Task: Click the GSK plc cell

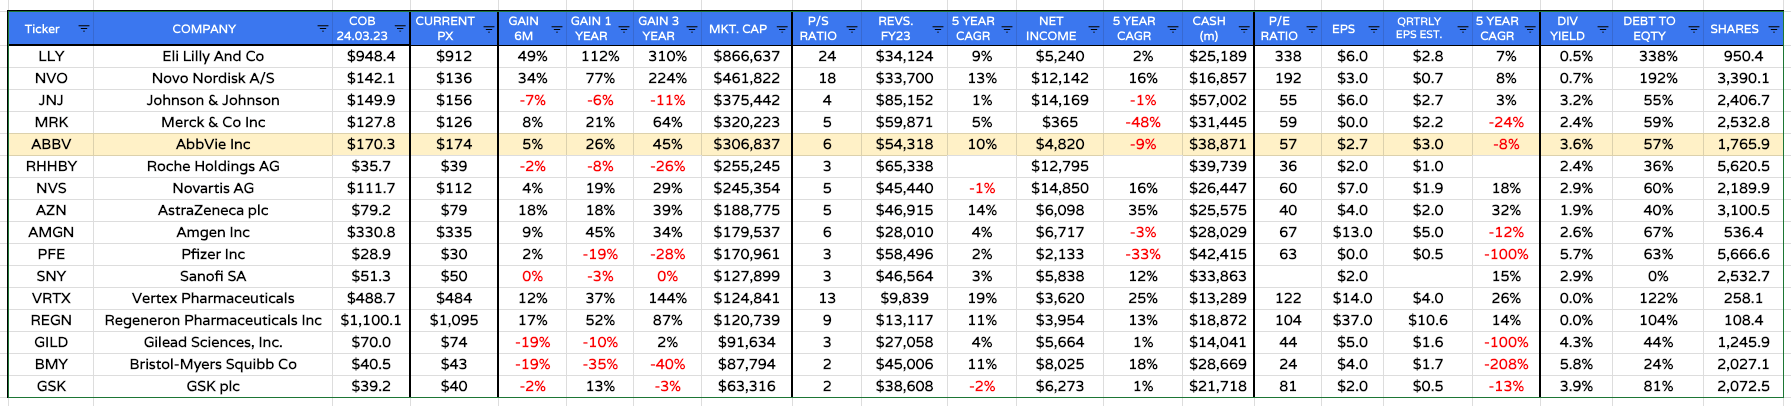Action: pos(214,386)
